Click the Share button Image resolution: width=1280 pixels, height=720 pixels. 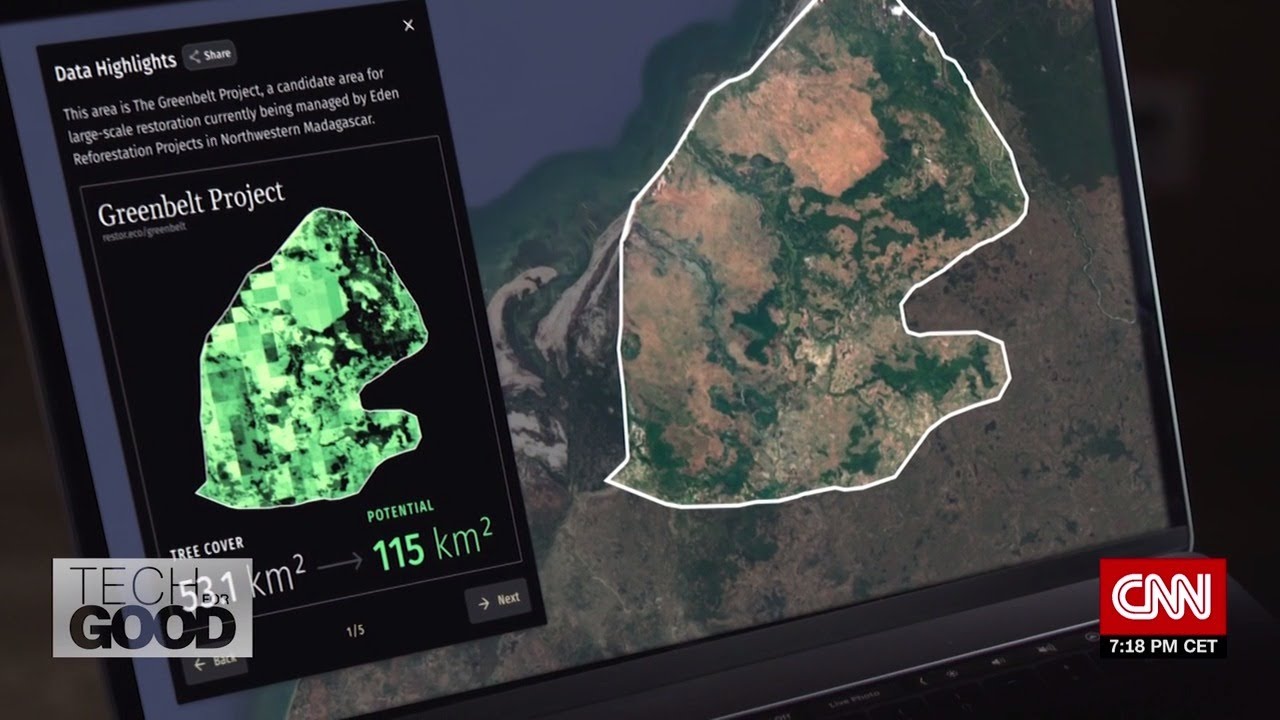tap(210, 55)
